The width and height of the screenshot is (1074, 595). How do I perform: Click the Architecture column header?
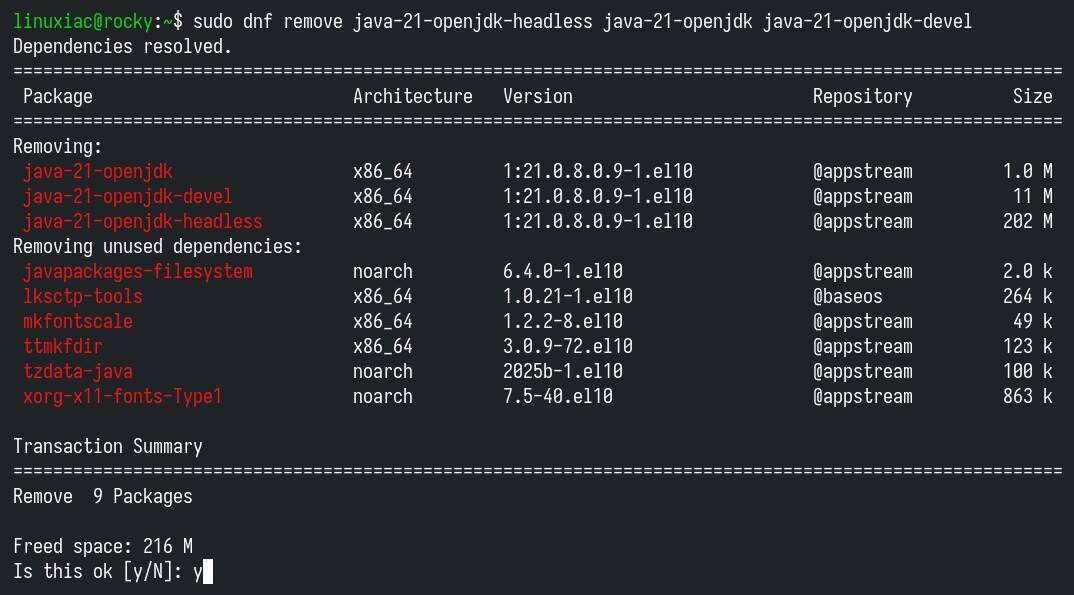(412, 96)
